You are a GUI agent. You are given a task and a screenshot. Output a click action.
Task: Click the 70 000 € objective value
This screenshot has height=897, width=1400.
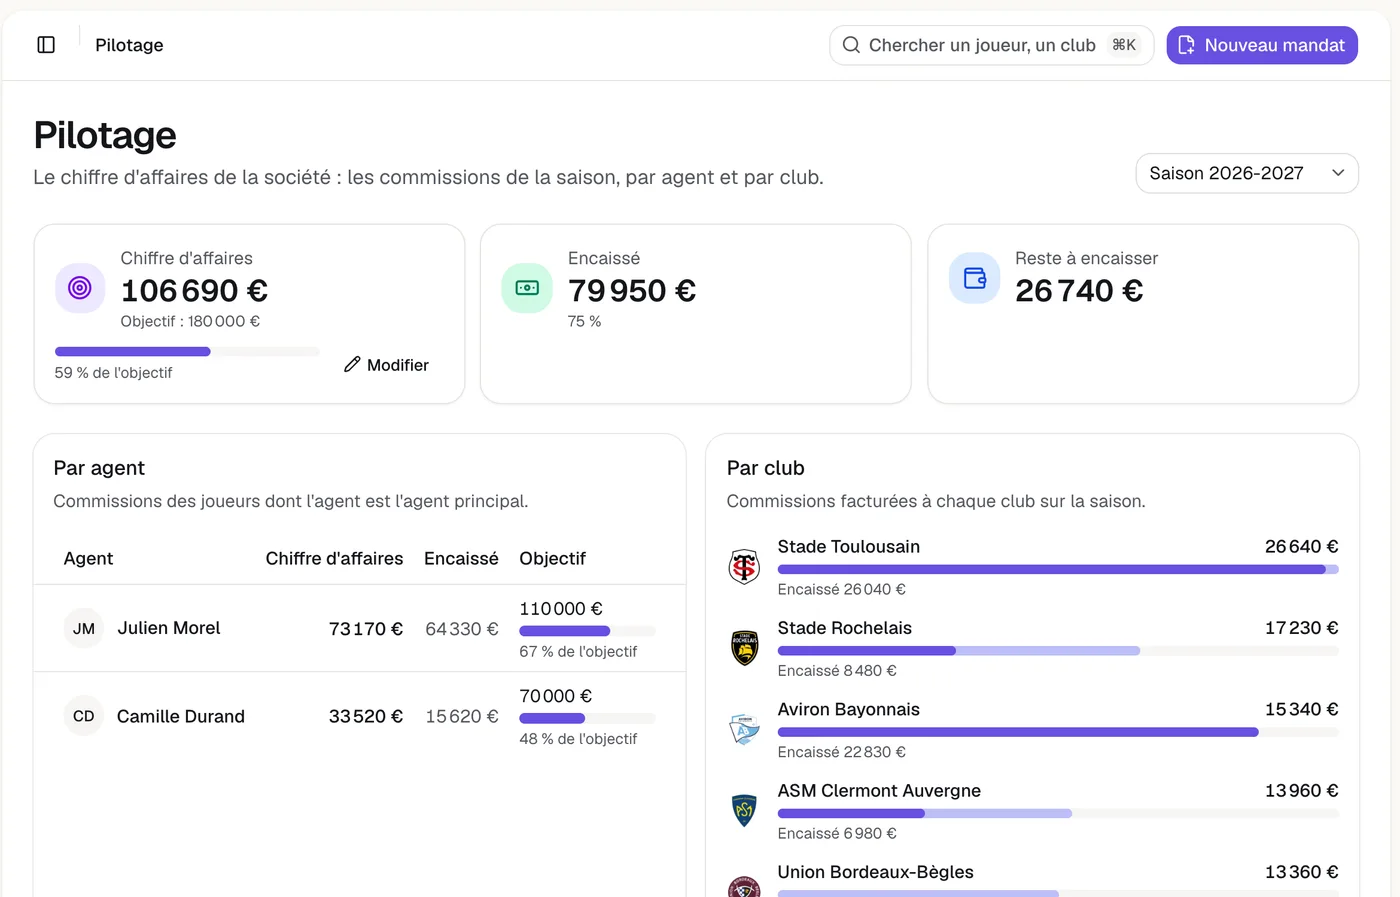(556, 696)
